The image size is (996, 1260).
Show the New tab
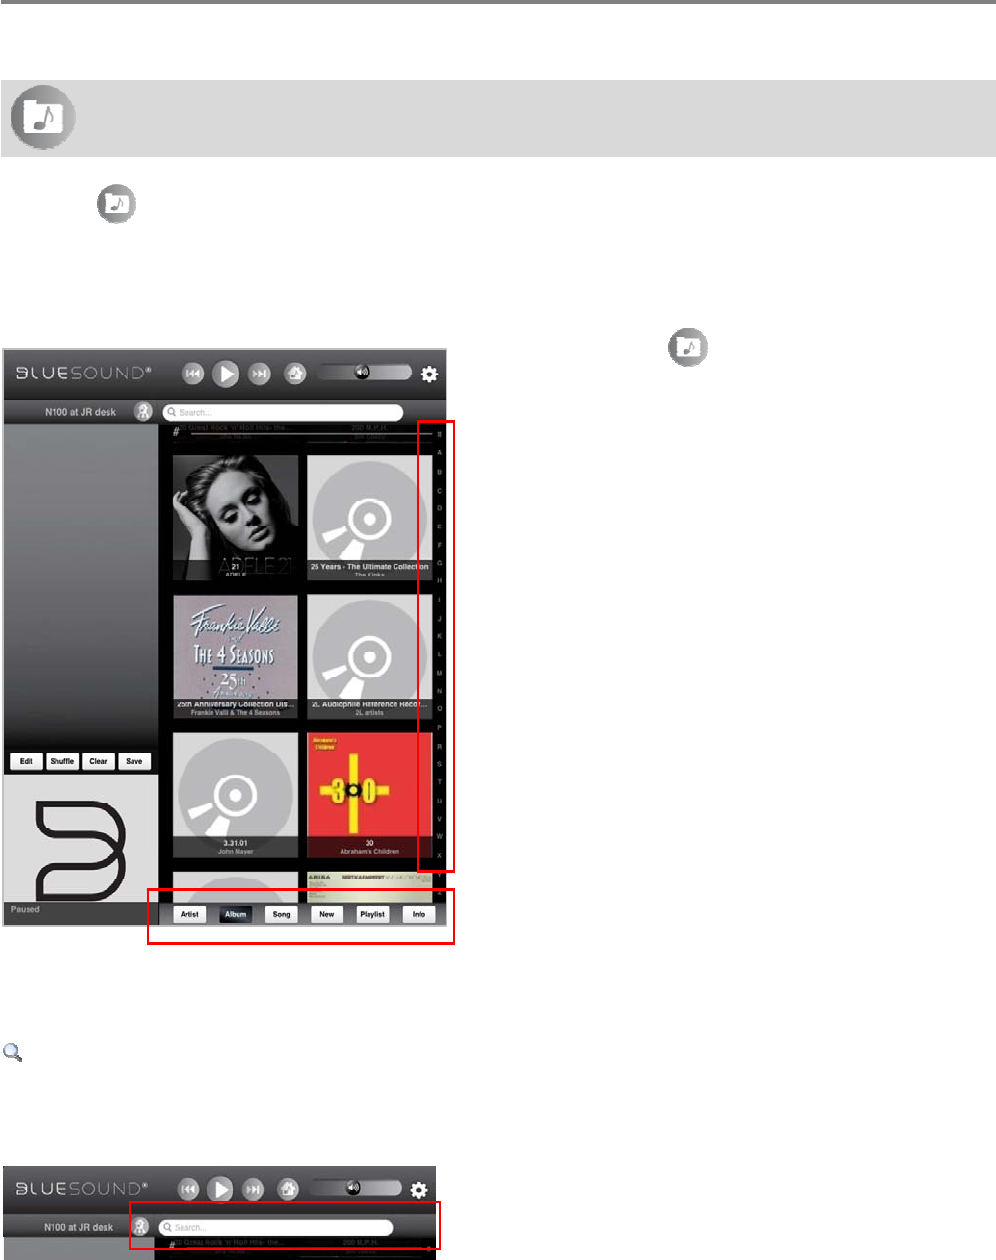point(327,914)
